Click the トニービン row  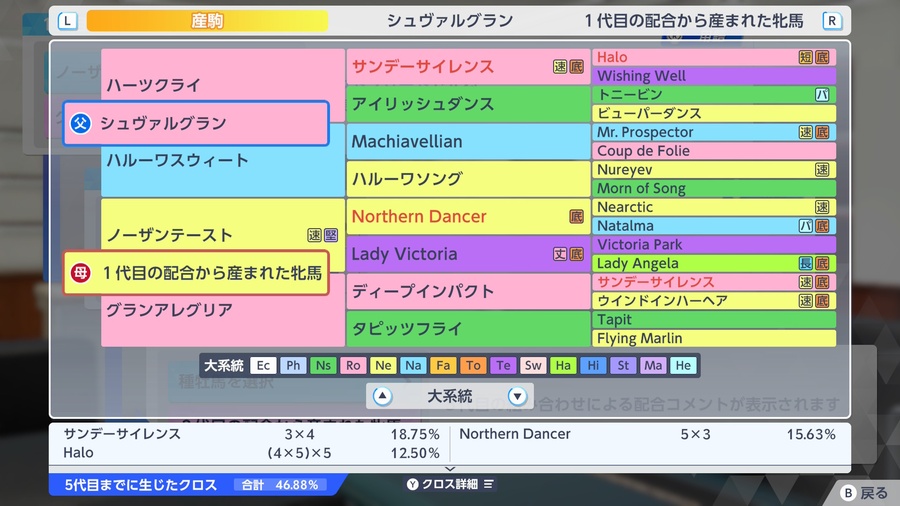[x=714, y=95]
